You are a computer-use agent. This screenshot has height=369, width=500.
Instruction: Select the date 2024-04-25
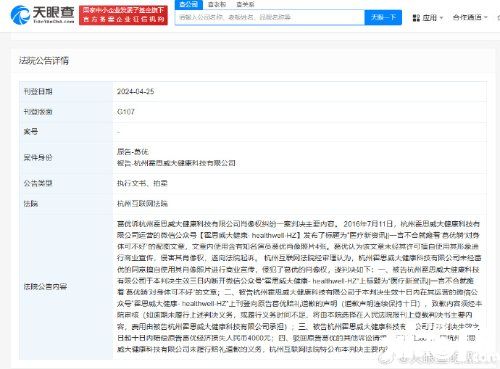click(x=135, y=91)
